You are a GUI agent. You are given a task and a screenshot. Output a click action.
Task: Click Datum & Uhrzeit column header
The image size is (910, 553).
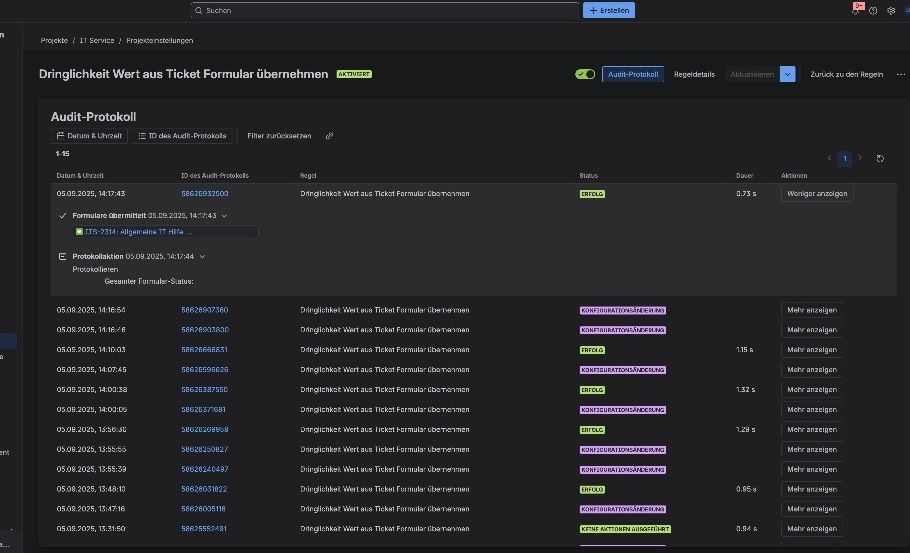(80, 175)
